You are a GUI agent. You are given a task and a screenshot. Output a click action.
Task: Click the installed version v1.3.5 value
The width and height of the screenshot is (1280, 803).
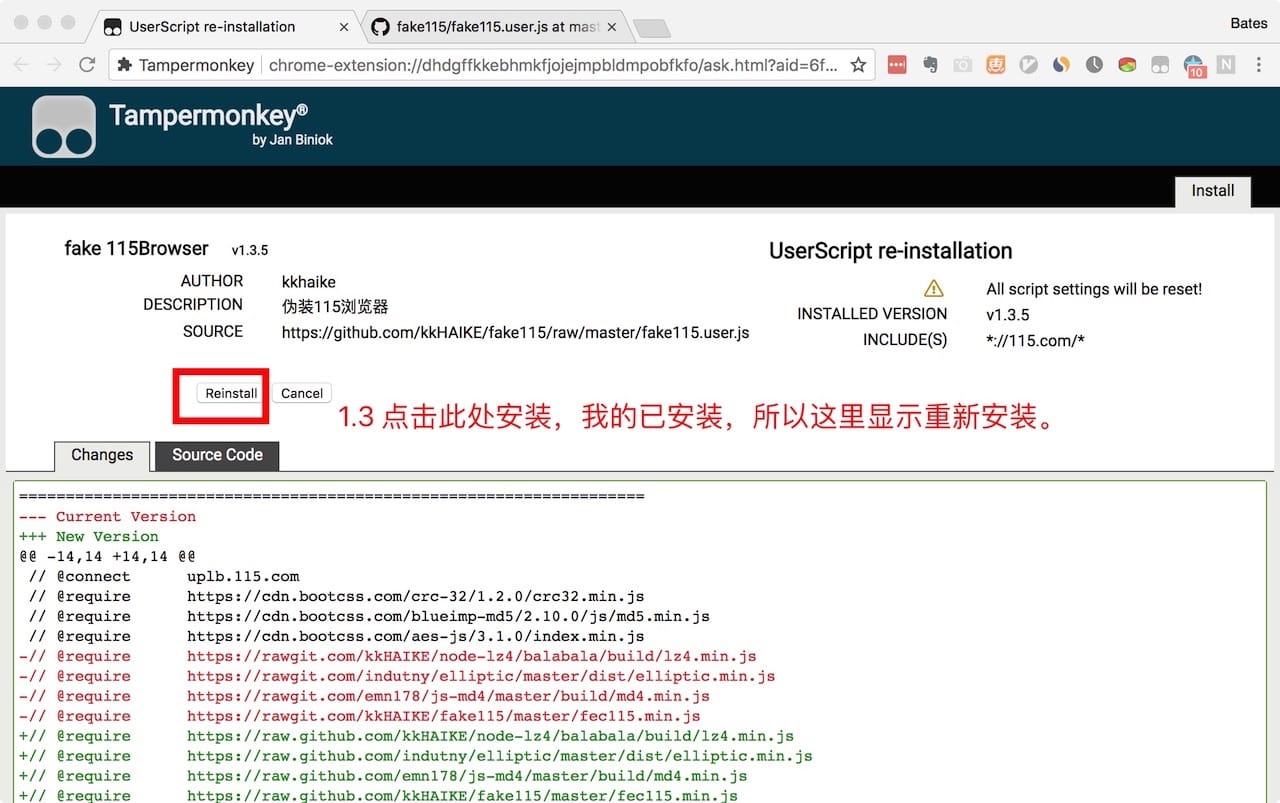1008,314
